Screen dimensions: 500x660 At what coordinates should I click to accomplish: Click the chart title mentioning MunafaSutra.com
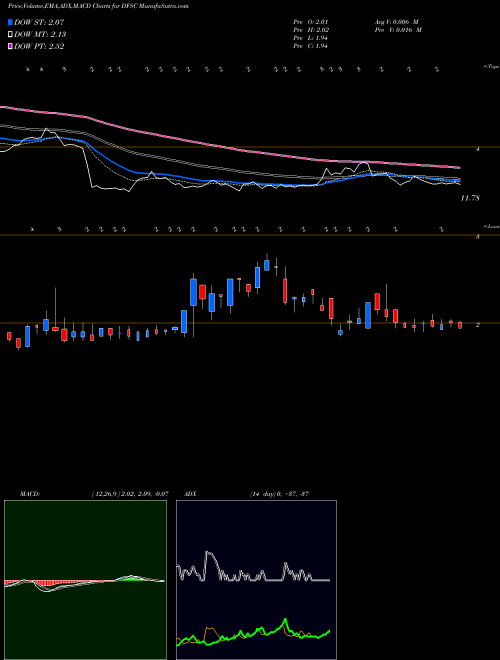98,6
